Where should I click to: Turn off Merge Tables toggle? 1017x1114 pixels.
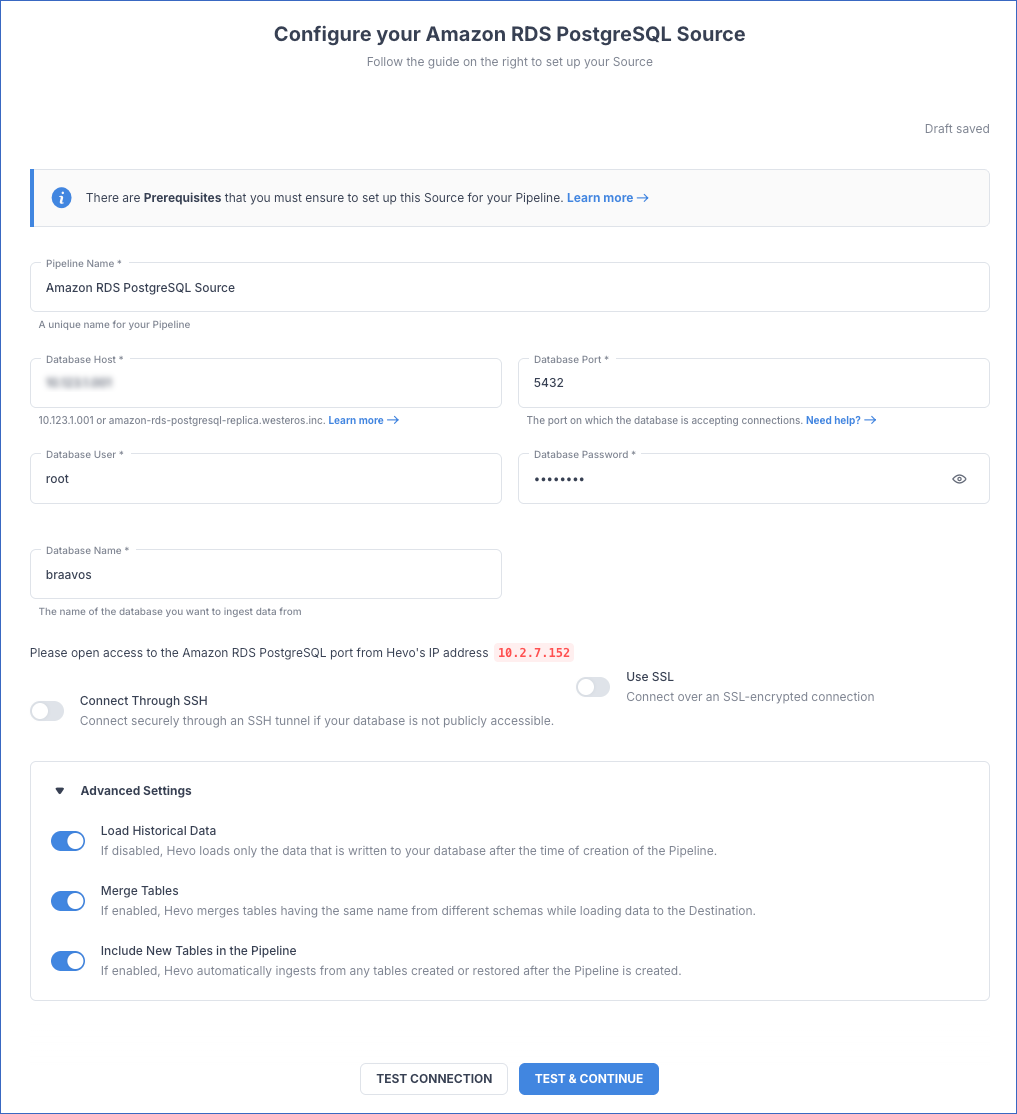(68, 901)
